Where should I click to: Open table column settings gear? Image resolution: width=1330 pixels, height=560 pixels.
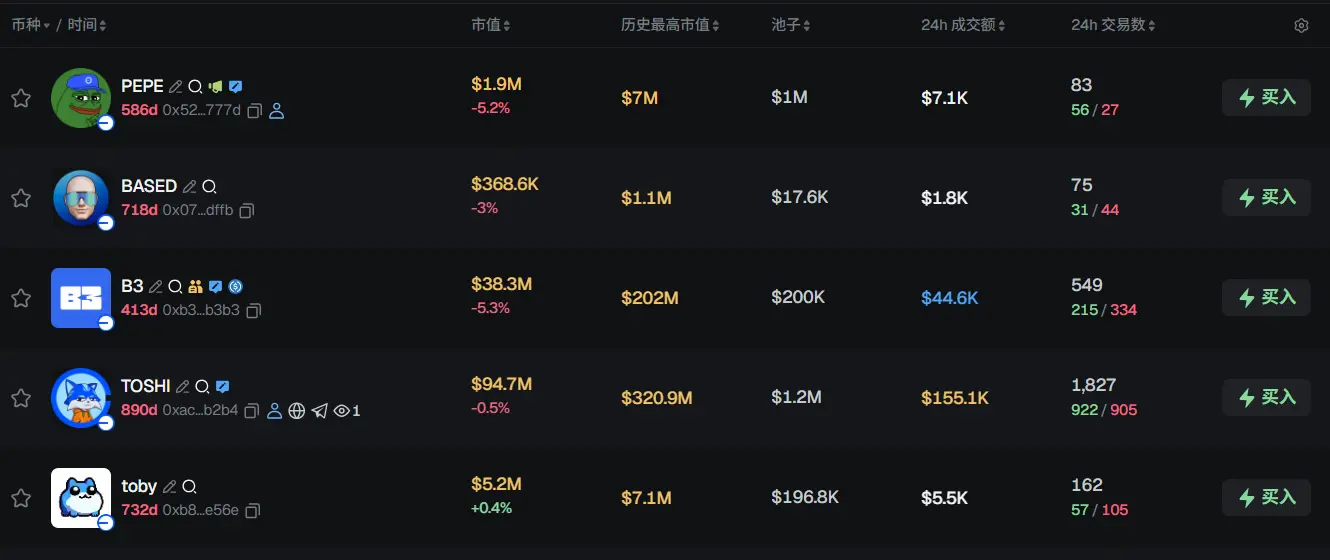[1301, 26]
